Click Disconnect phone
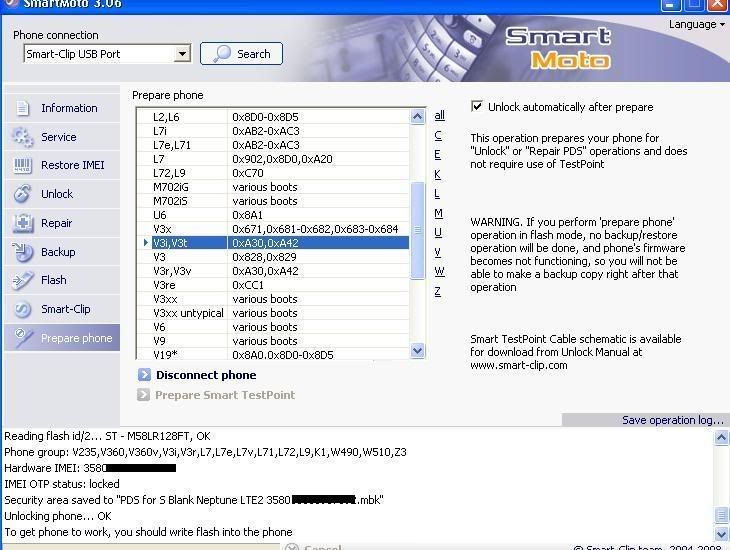Image resolution: width=730 pixels, height=550 pixels. pos(206,375)
